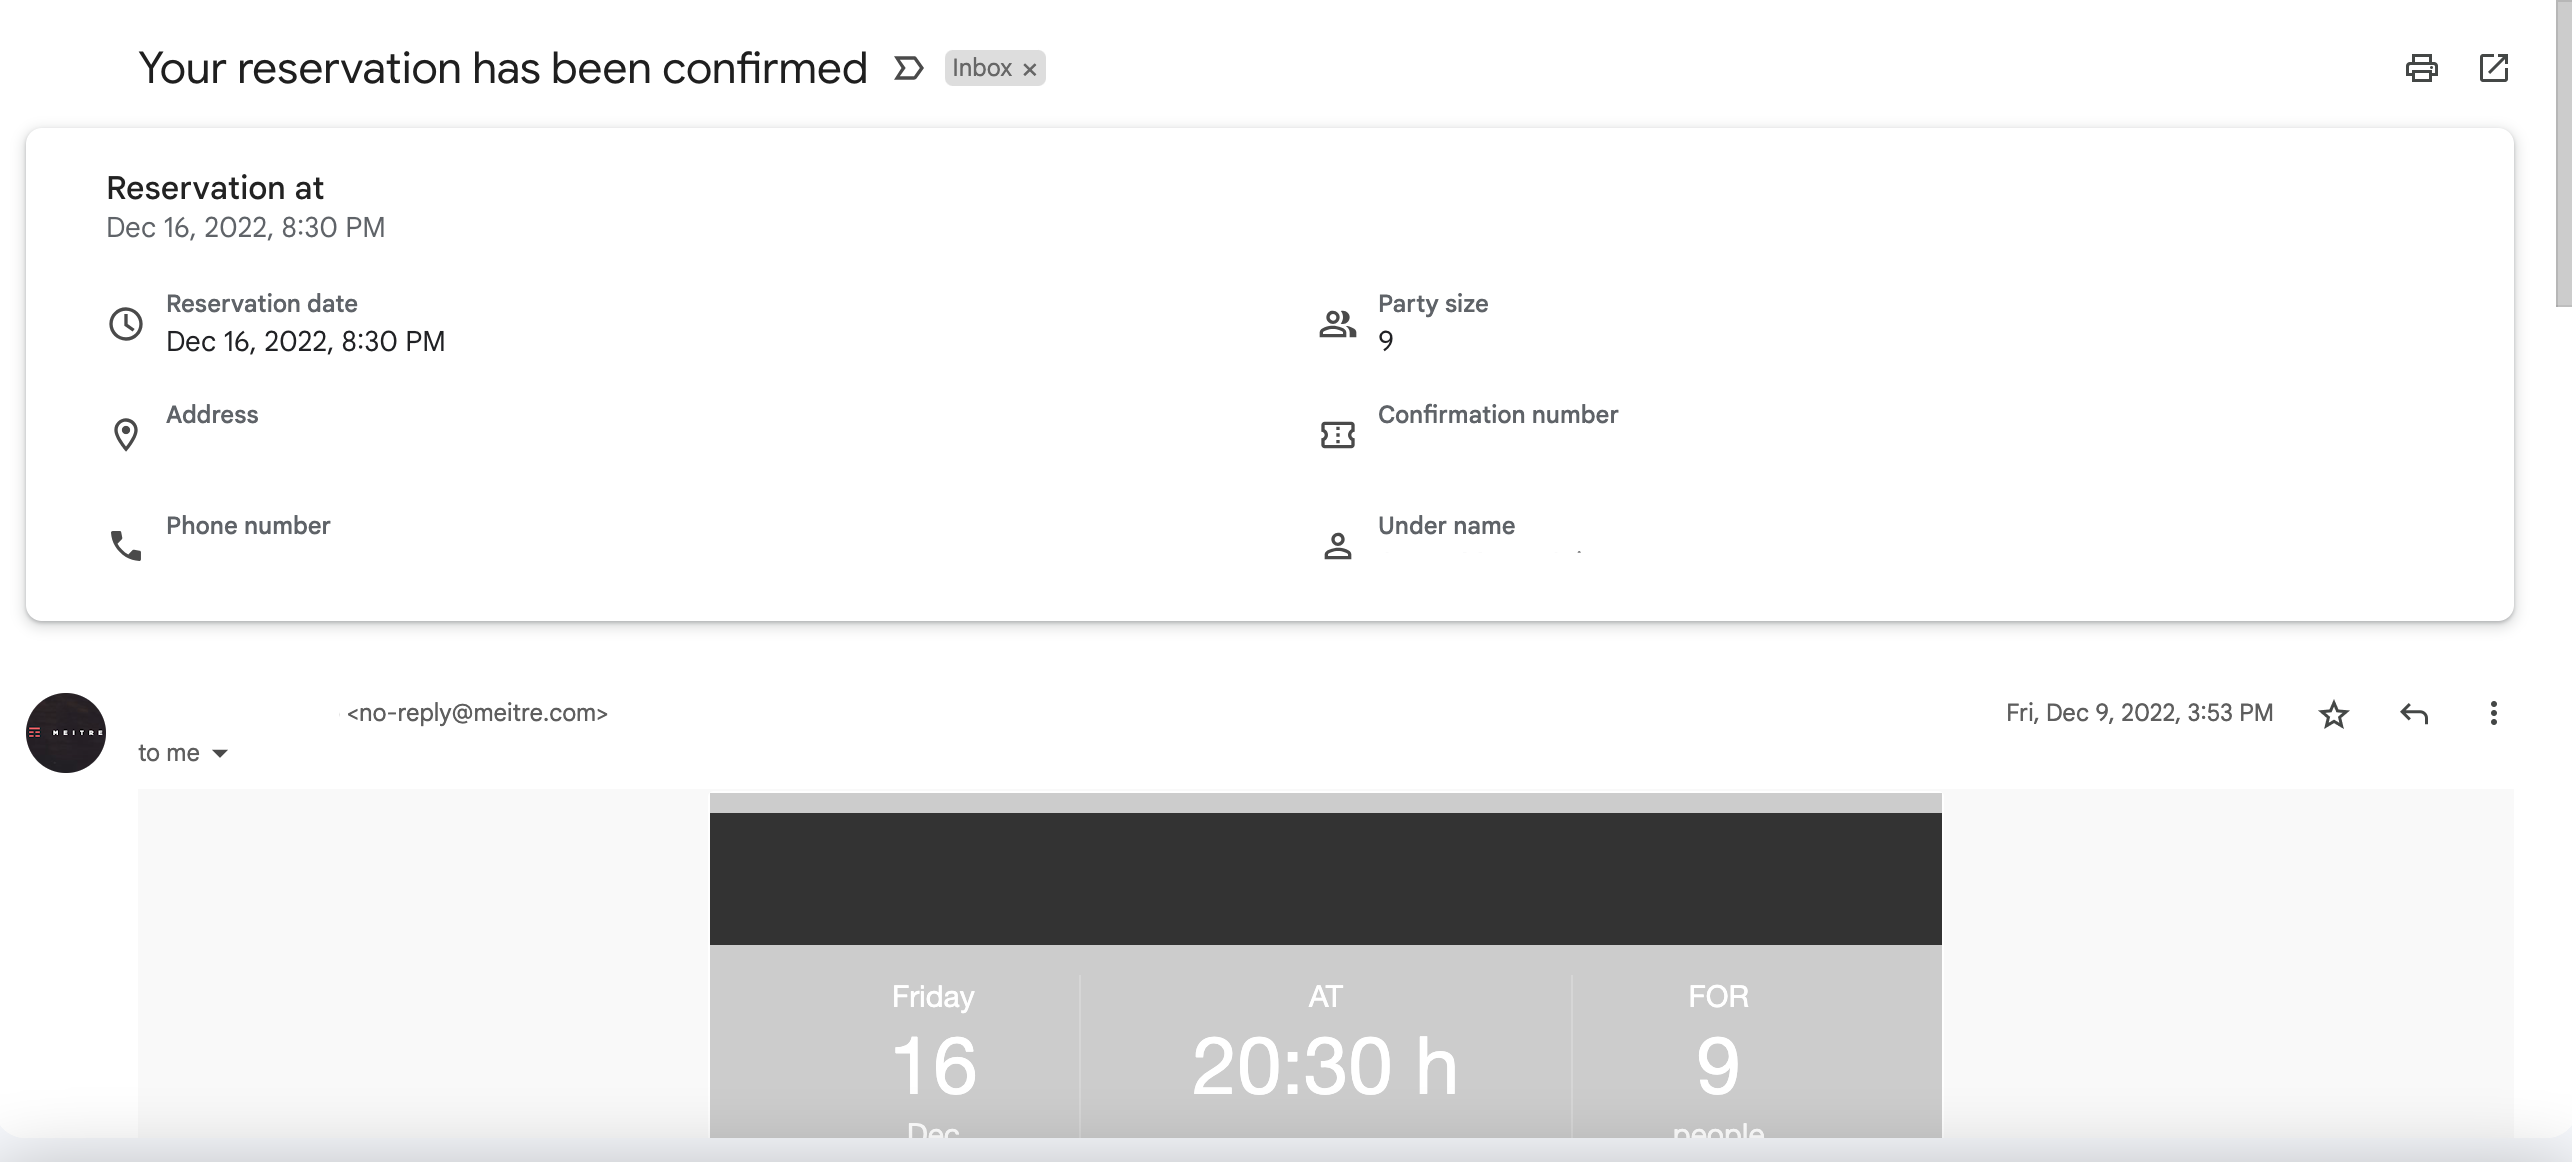This screenshot has width=2572, height=1162.
Task: Click the clock reservation date icon
Action: pos(126,322)
